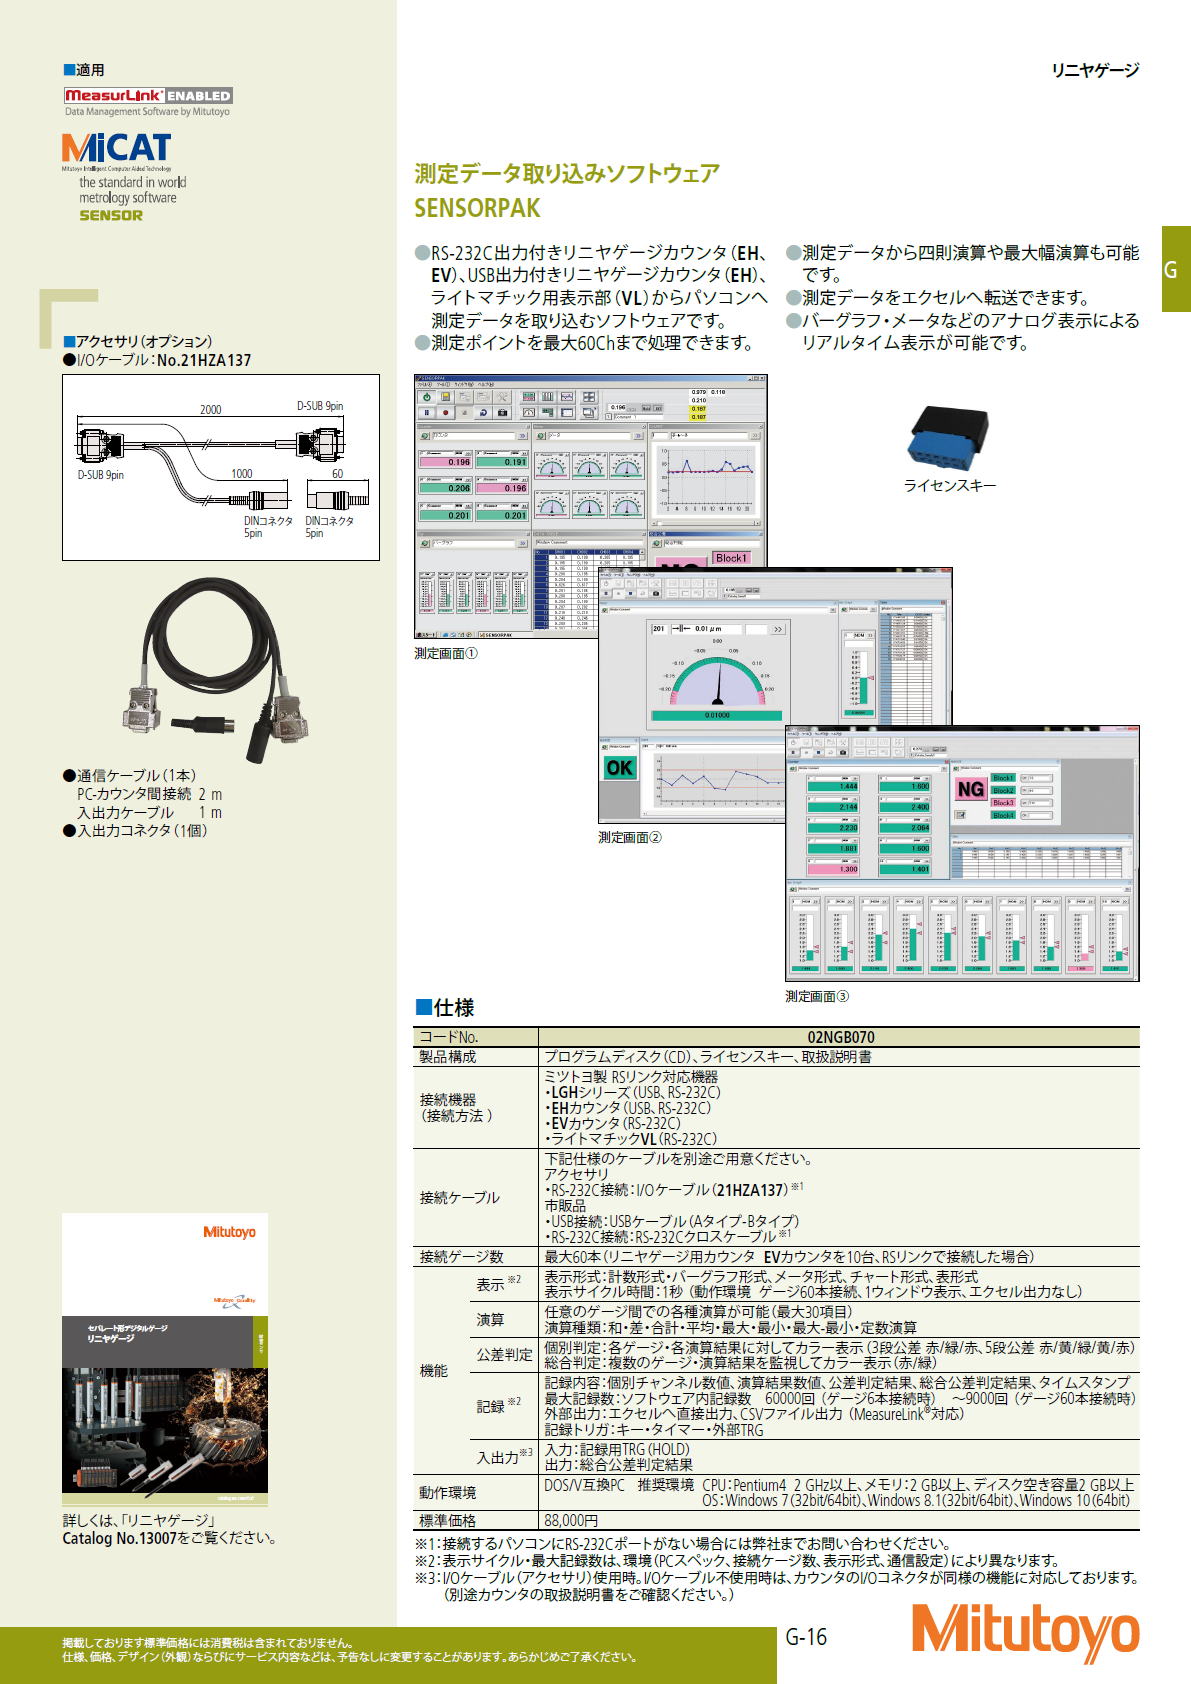The image size is (1191, 1684).
Task: Open ファイル menu in 測定画面① window
Action: (x=424, y=385)
